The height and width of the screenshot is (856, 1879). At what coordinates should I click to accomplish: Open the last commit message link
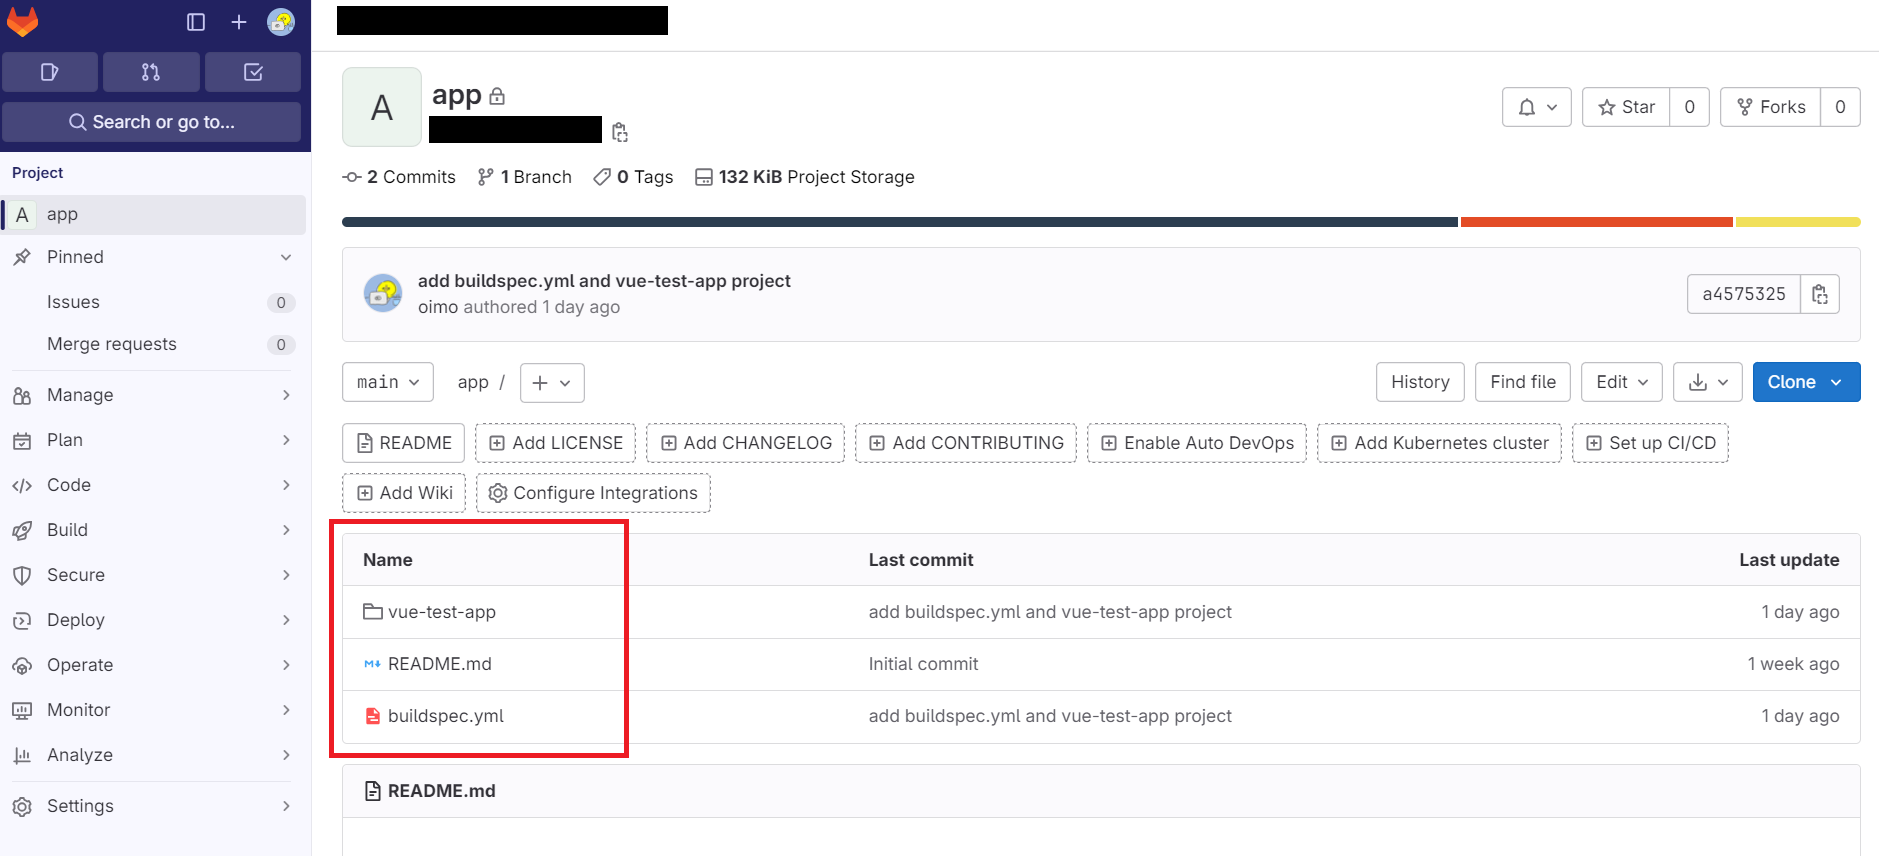(x=604, y=281)
